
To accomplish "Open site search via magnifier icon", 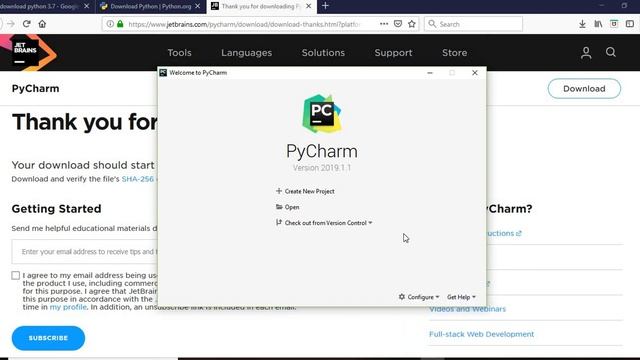I will (x=611, y=52).
